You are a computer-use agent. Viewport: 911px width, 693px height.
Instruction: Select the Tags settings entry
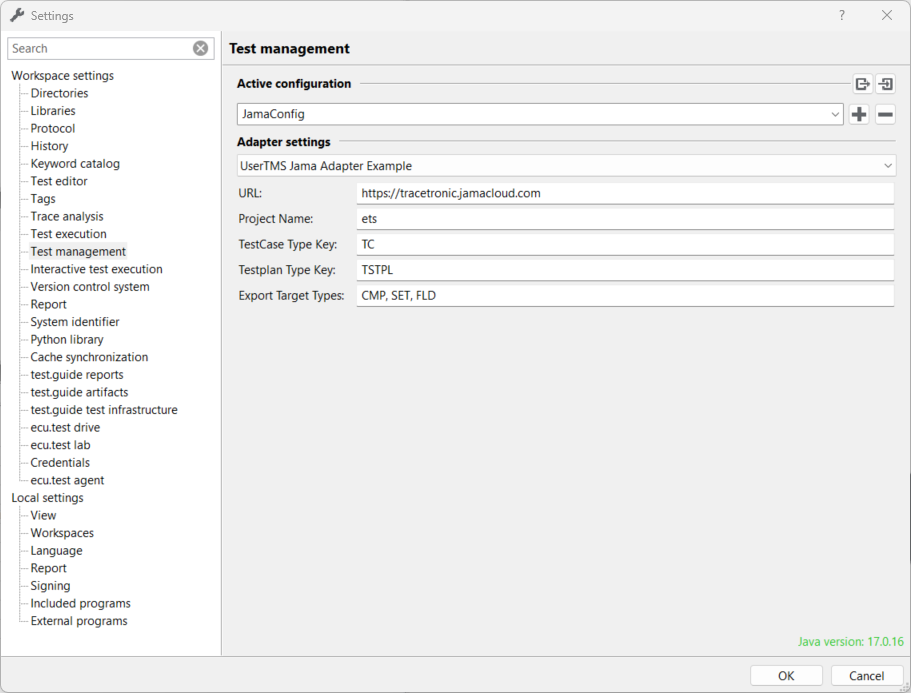43,199
